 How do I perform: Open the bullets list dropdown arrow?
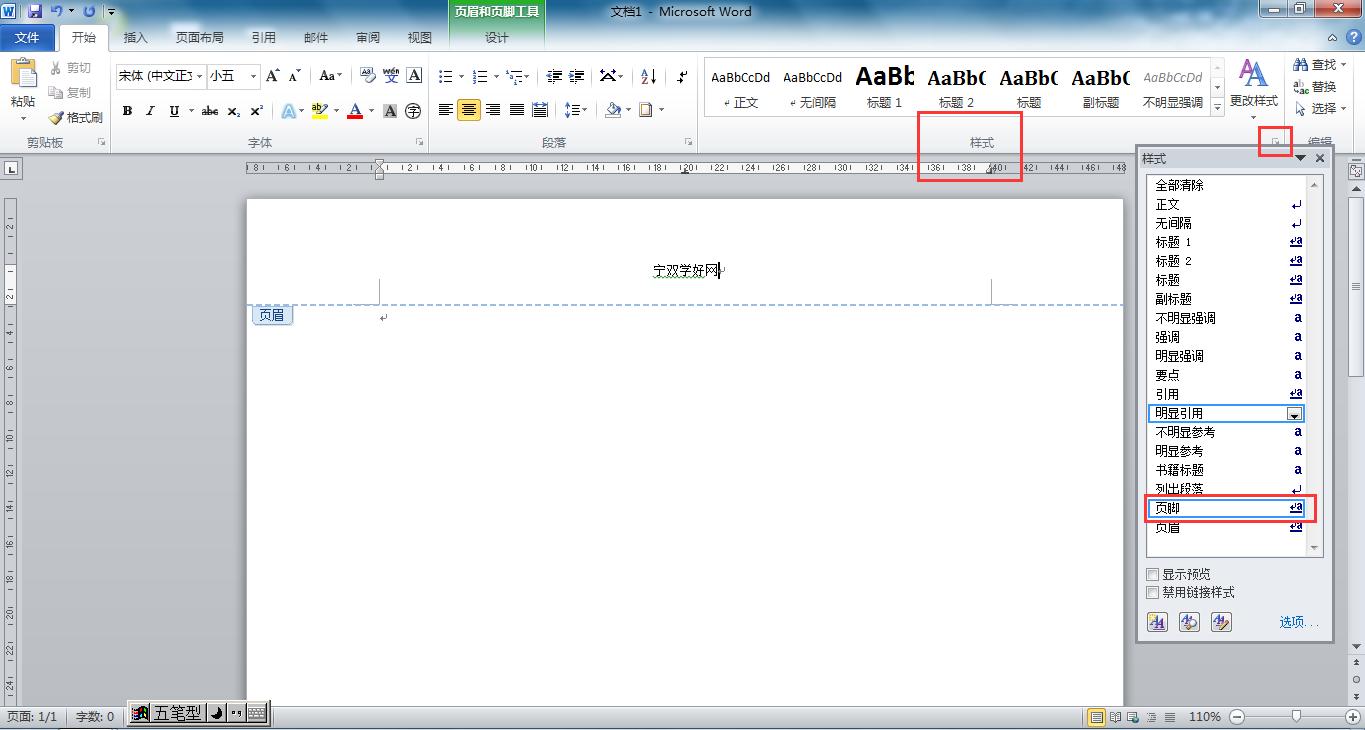coord(460,76)
